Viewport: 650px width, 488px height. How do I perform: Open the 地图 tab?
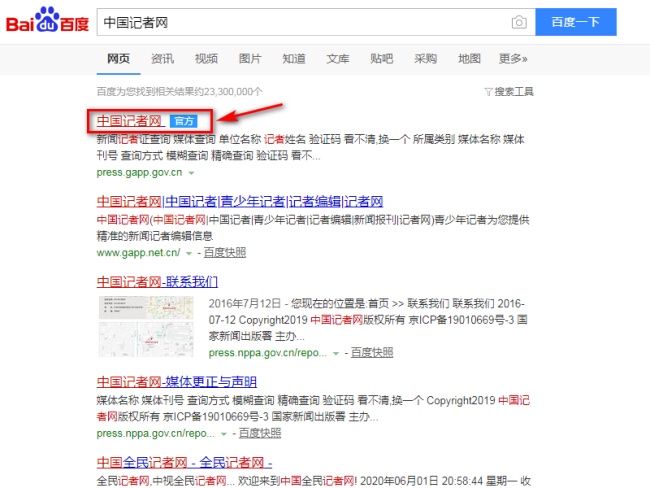coord(469,59)
